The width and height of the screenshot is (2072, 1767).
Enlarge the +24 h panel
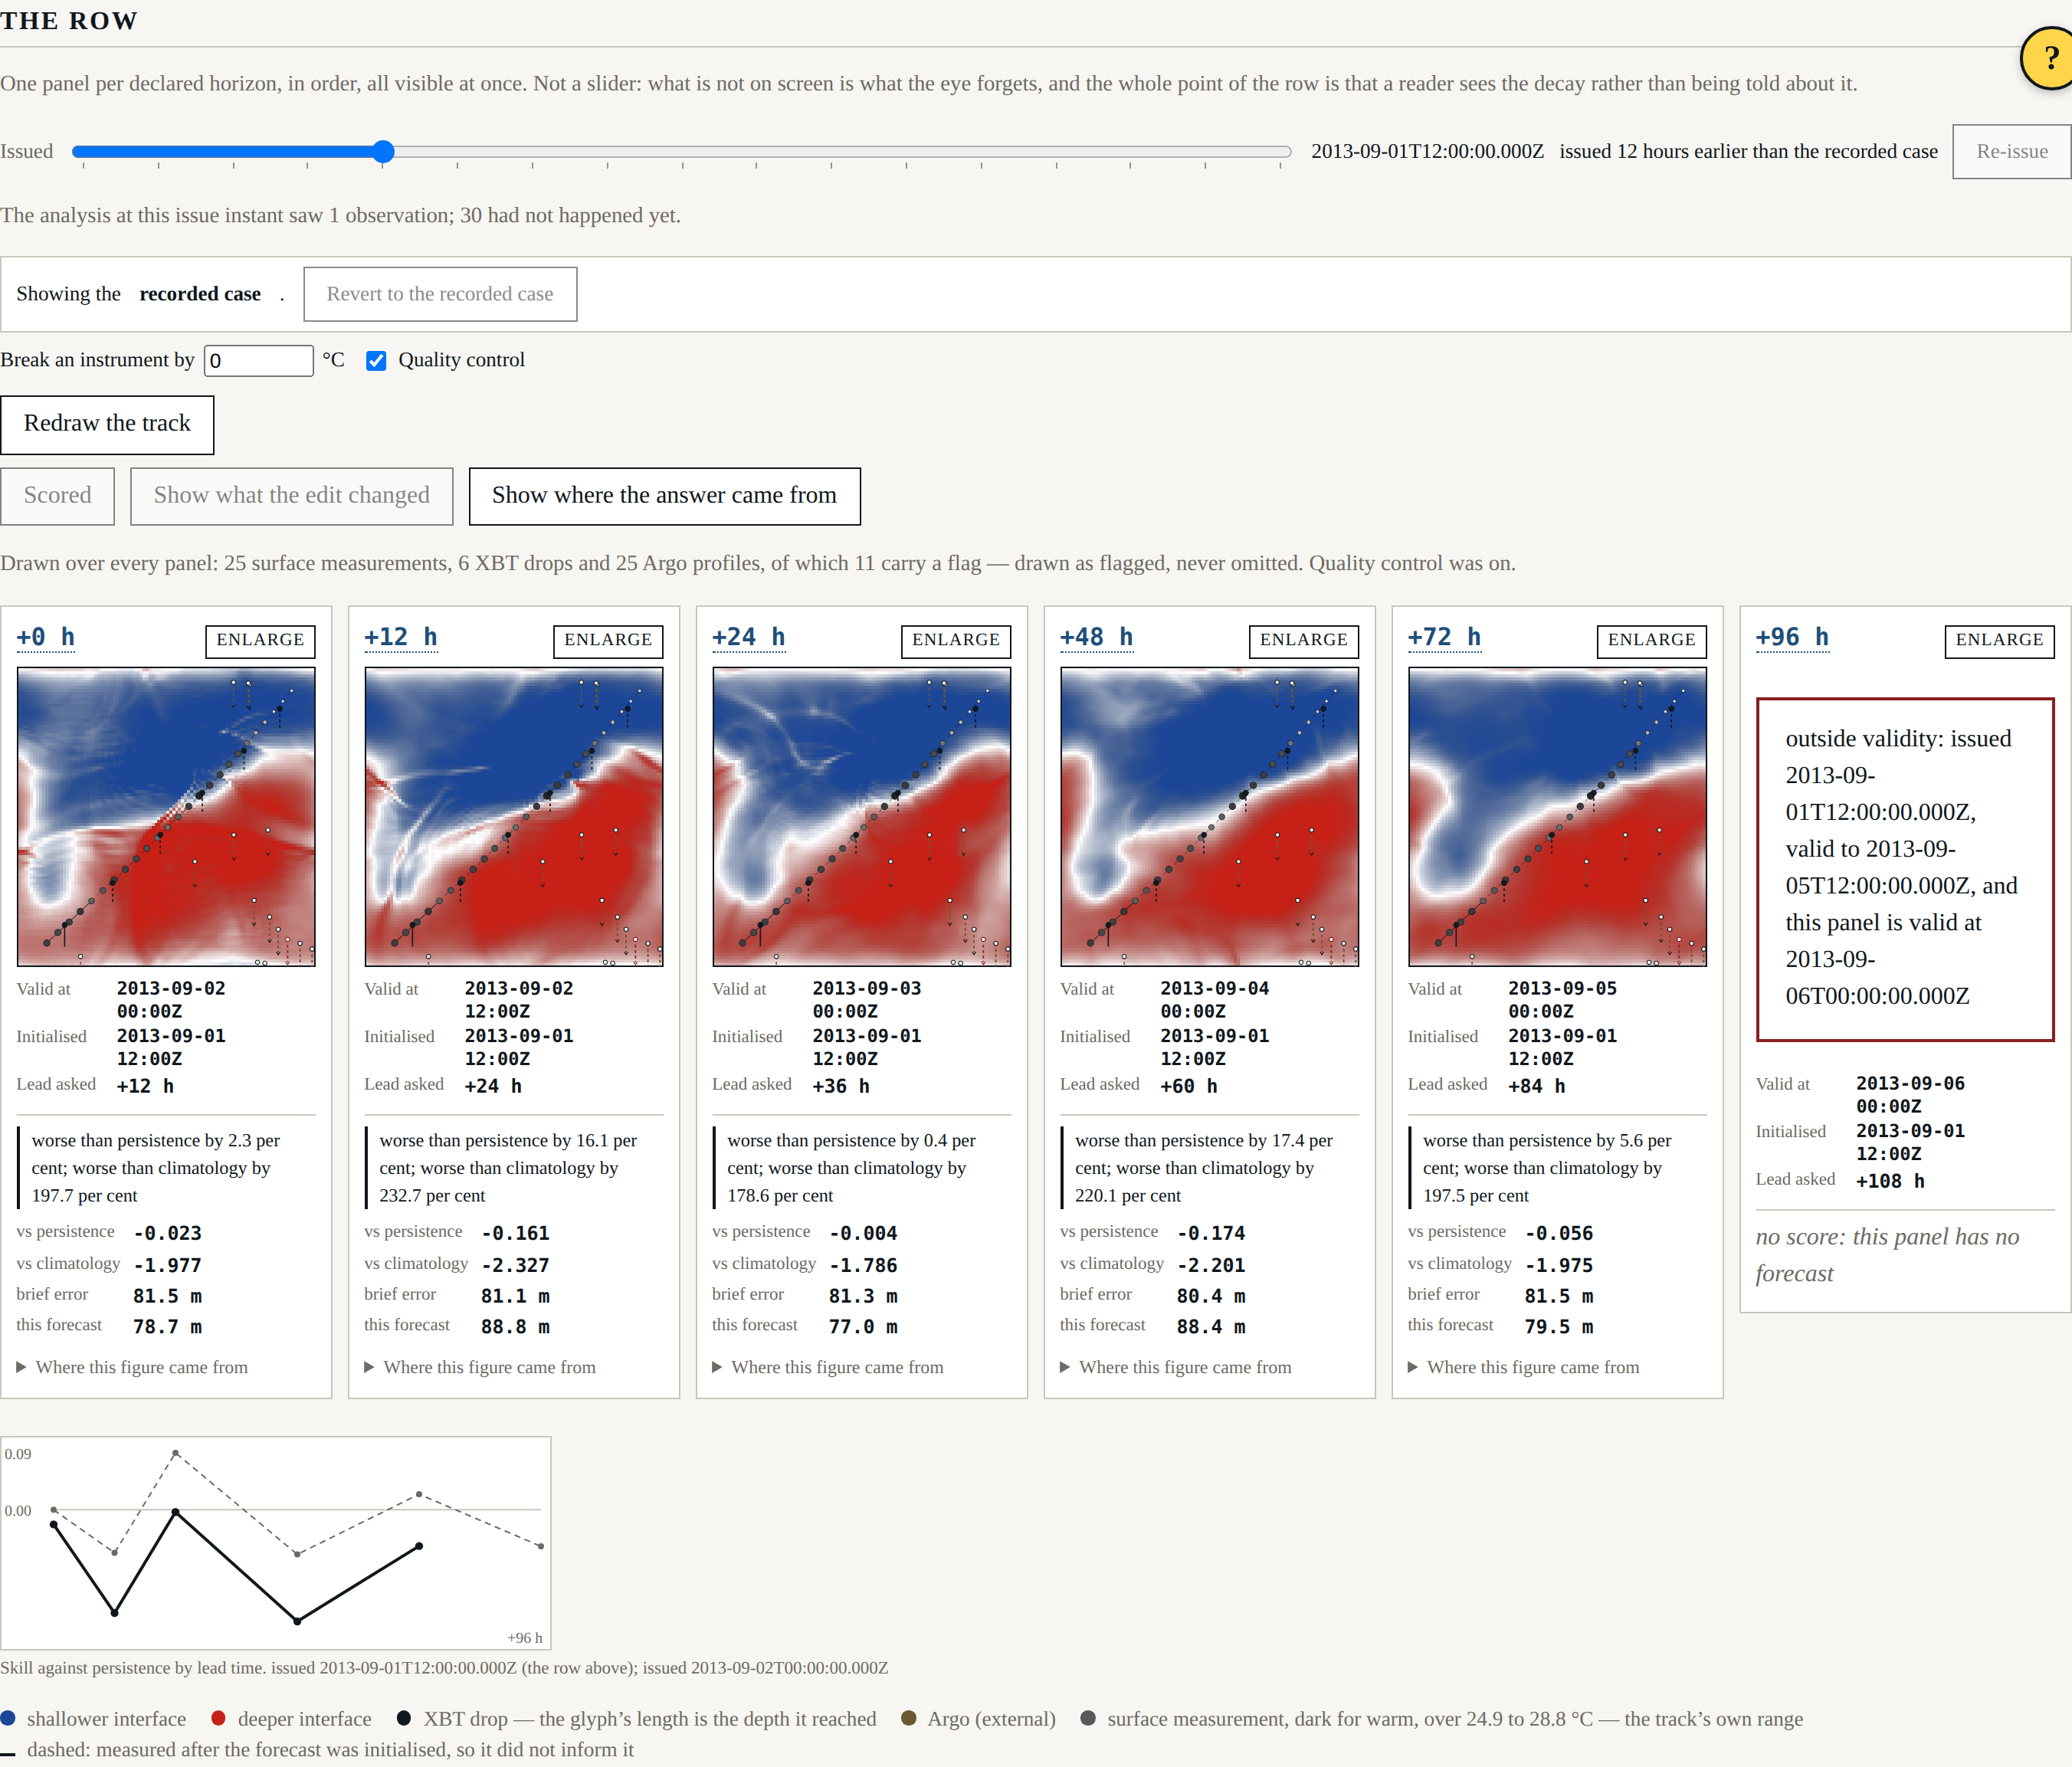click(x=956, y=641)
